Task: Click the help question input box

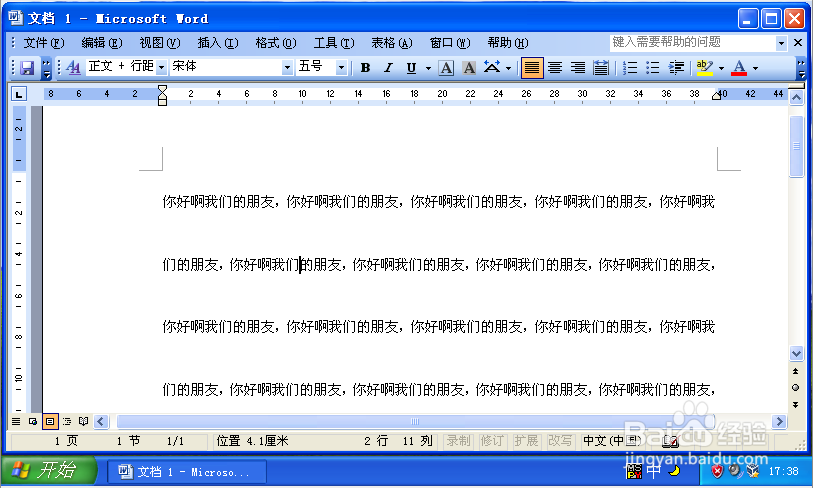Action: coord(693,43)
